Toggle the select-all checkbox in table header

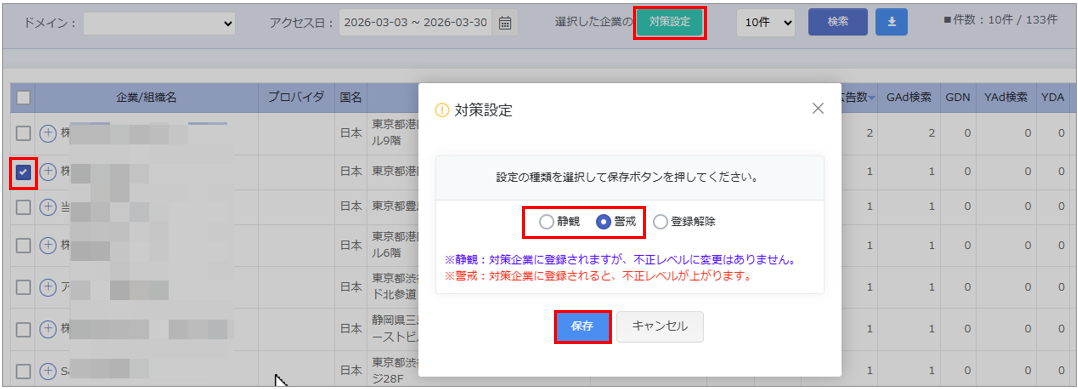click(x=23, y=98)
